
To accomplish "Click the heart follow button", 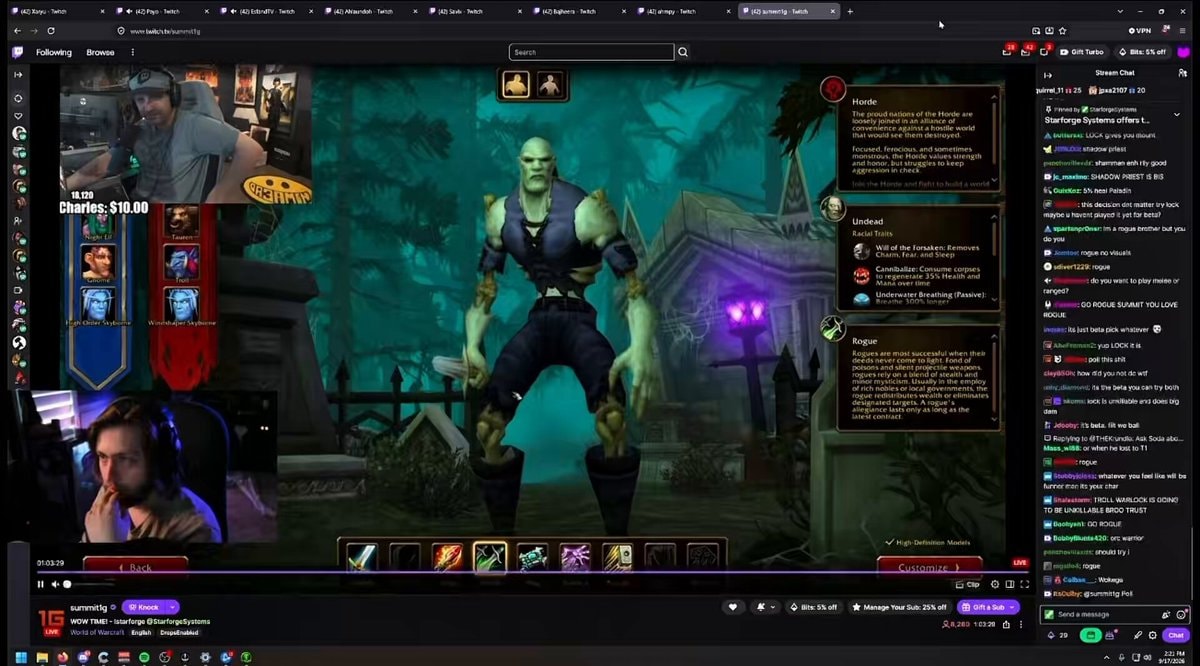I will pos(733,607).
